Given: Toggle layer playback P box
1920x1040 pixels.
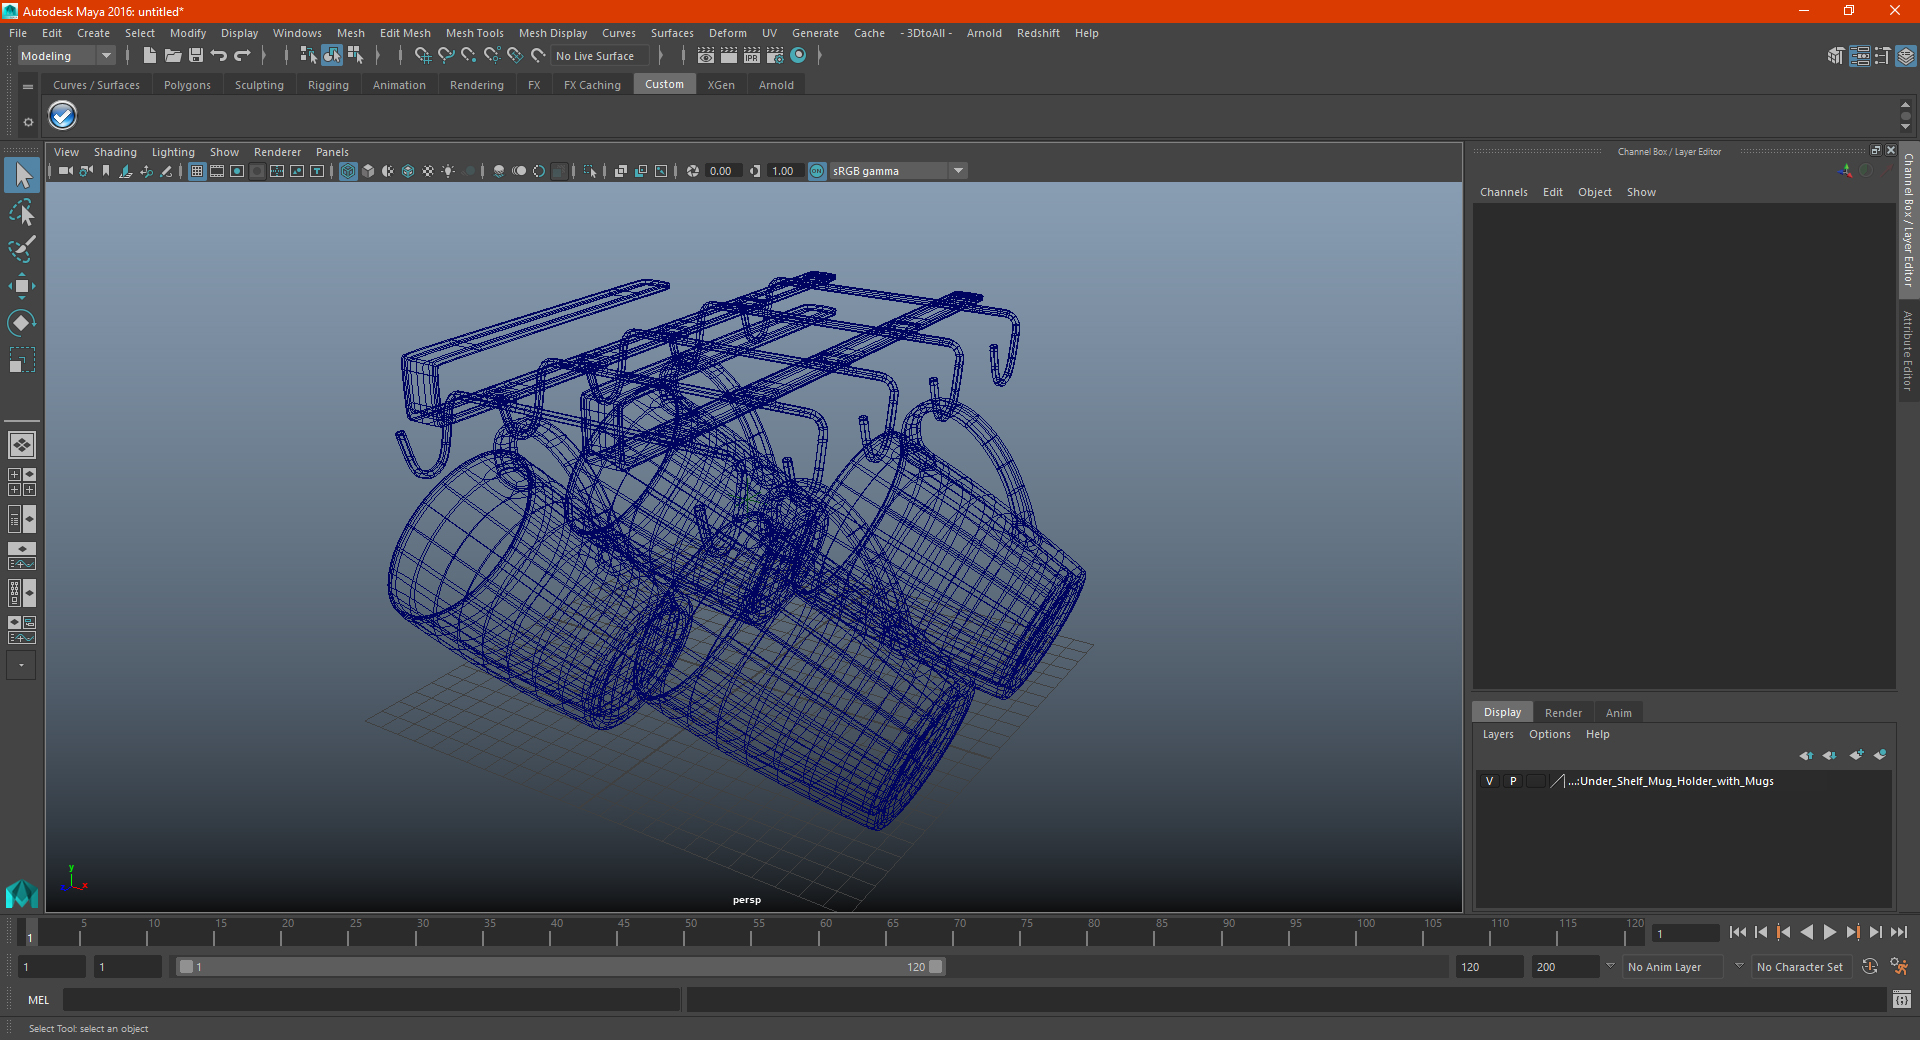Looking at the screenshot, I should click(x=1513, y=781).
